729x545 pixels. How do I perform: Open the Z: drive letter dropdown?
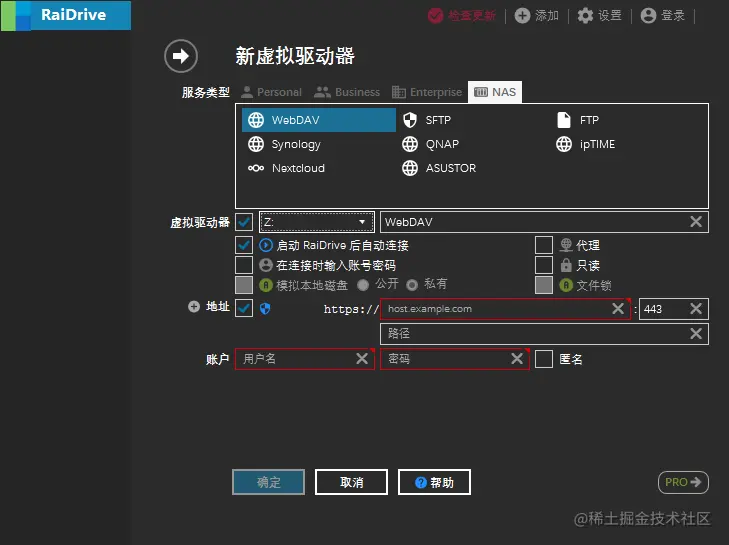click(317, 222)
